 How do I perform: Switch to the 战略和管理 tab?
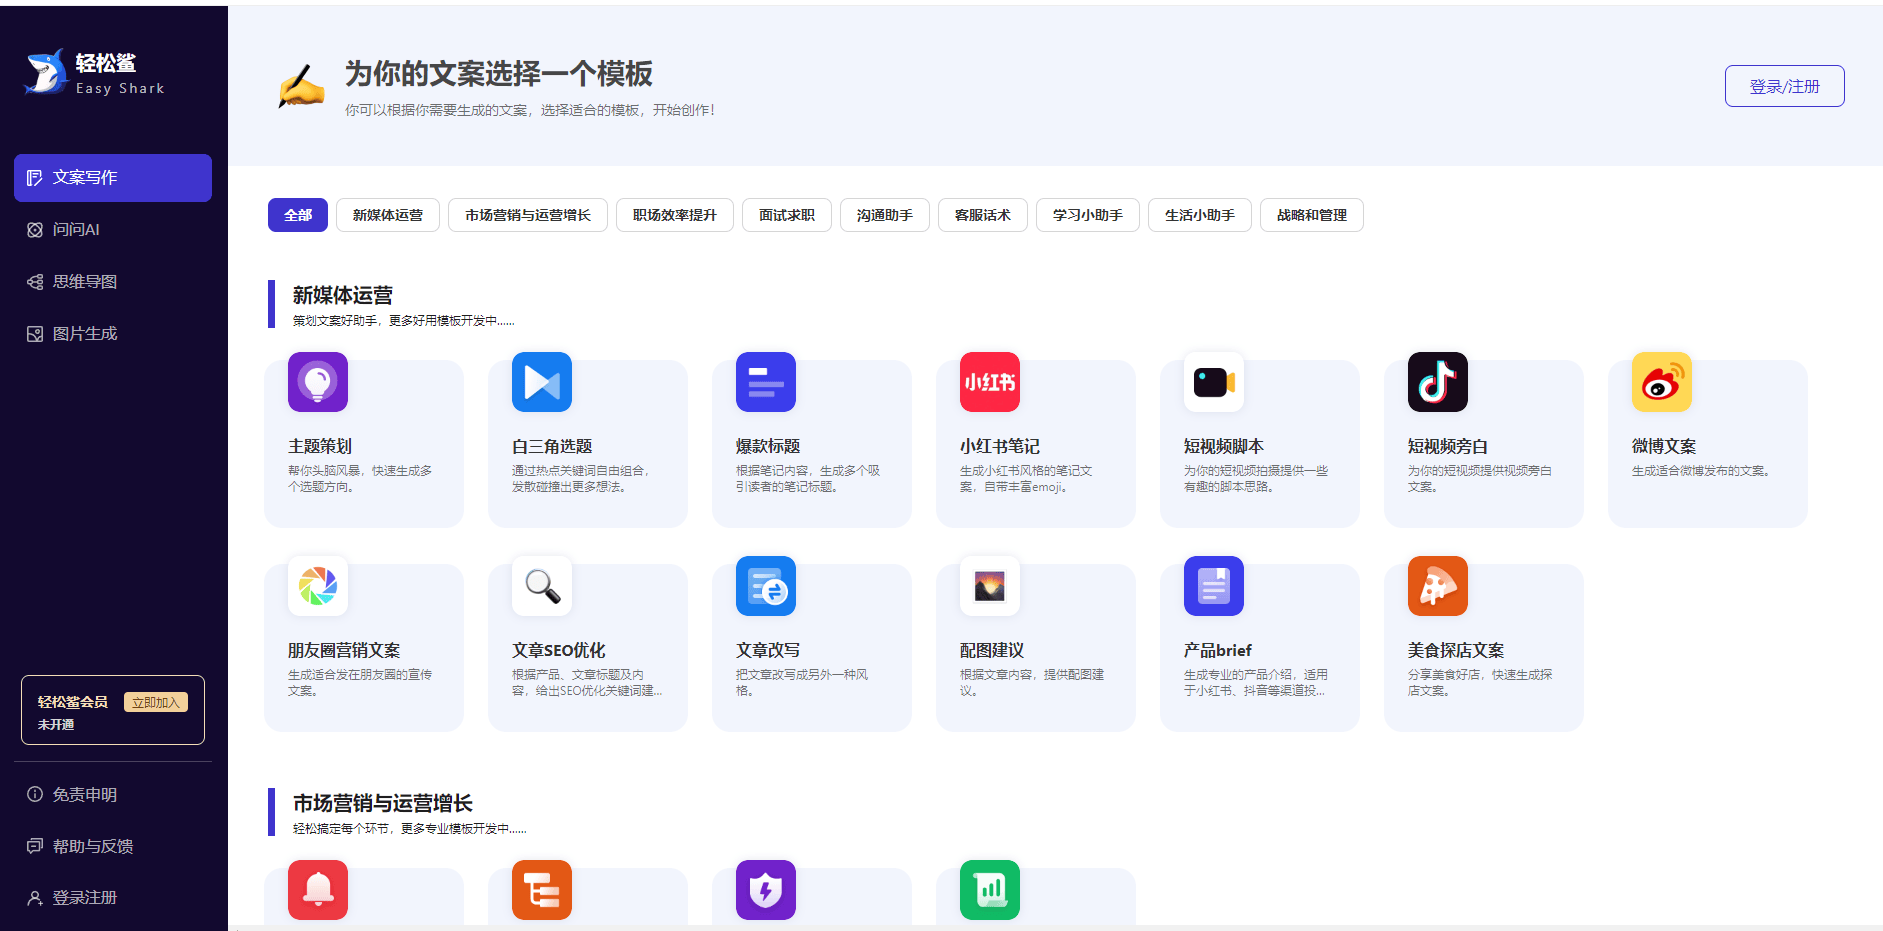pyautogui.click(x=1311, y=214)
